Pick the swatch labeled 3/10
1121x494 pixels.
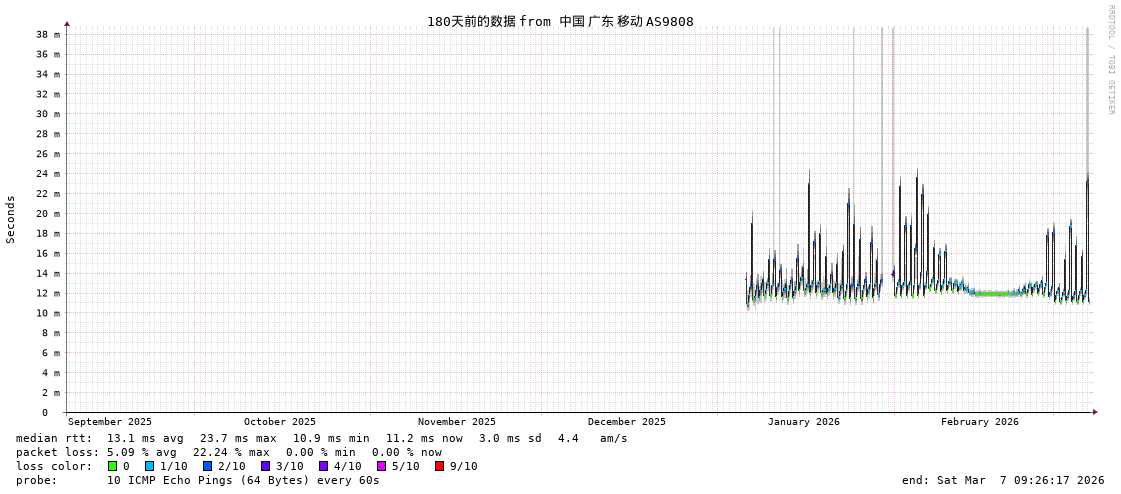tap(266, 466)
